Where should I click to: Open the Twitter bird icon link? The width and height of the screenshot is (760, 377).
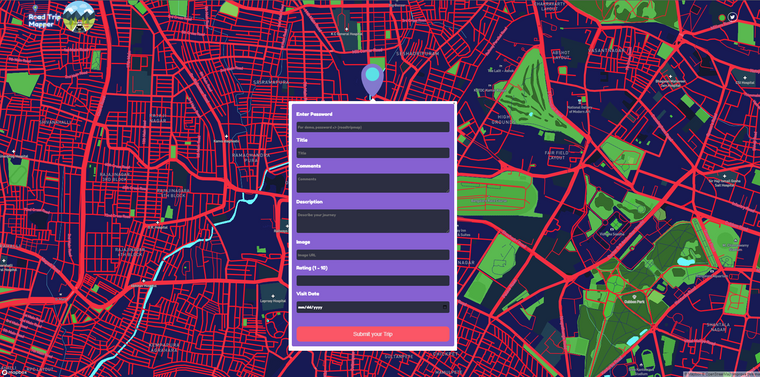click(732, 17)
